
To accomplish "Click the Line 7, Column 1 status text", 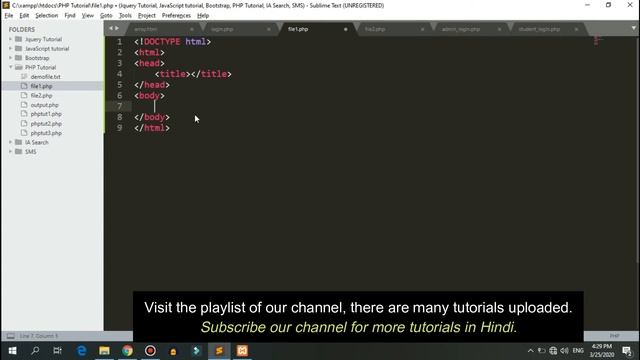I will (x=39, y=336).
